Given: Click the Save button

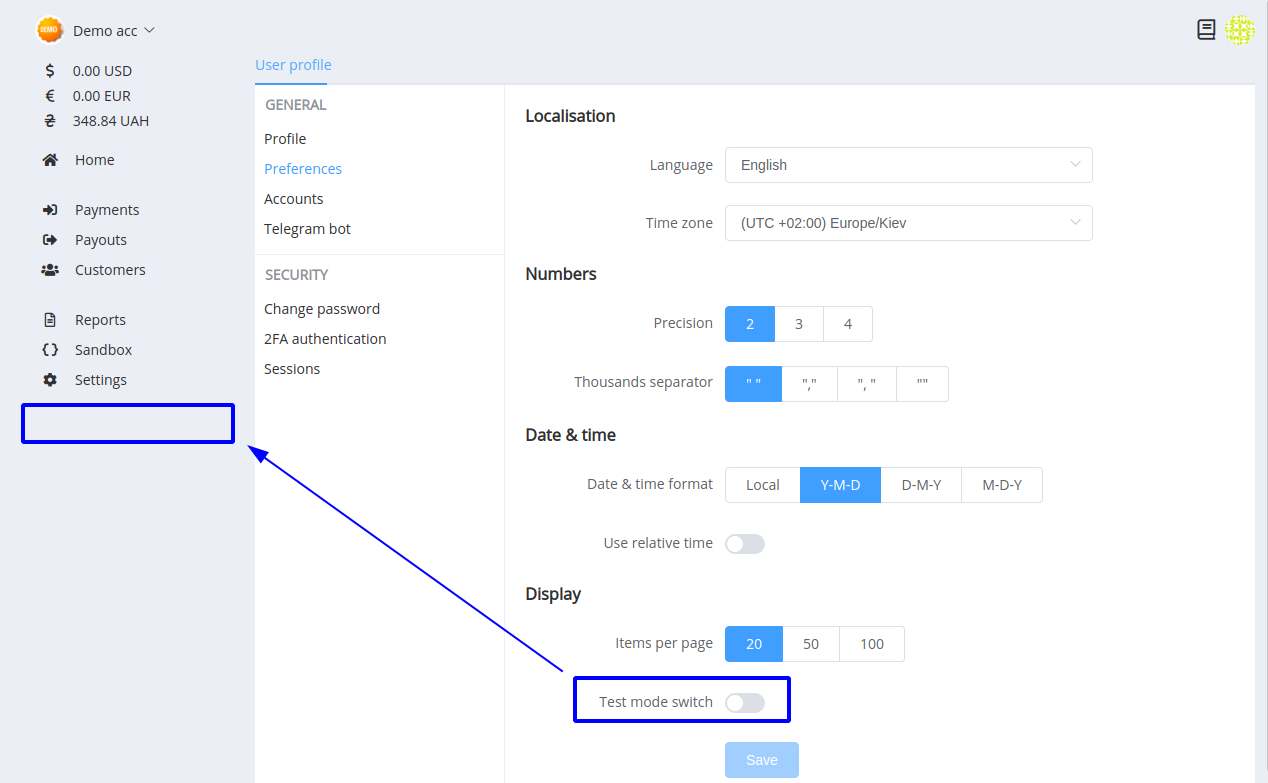Looking at the screenshot, I should coord(762,760).
